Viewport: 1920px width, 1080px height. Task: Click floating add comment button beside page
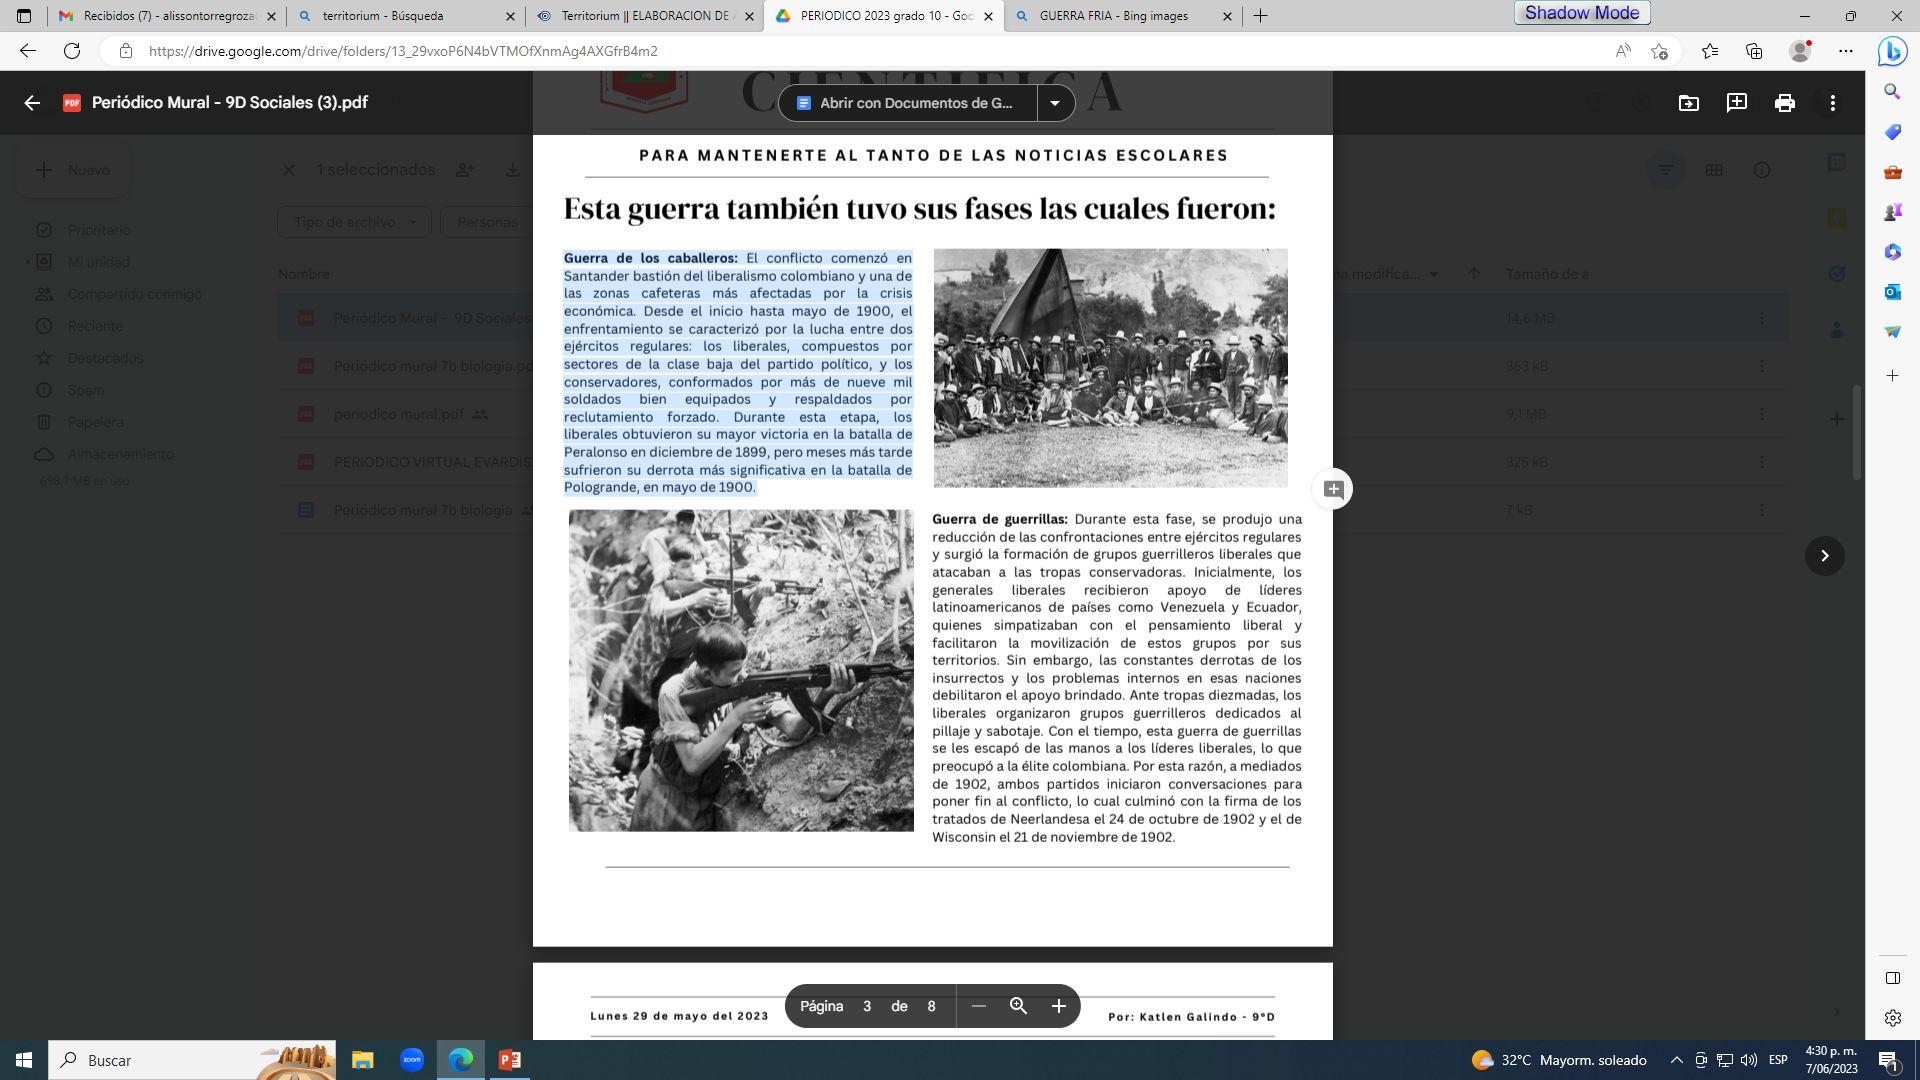[x=1333, y=489]
